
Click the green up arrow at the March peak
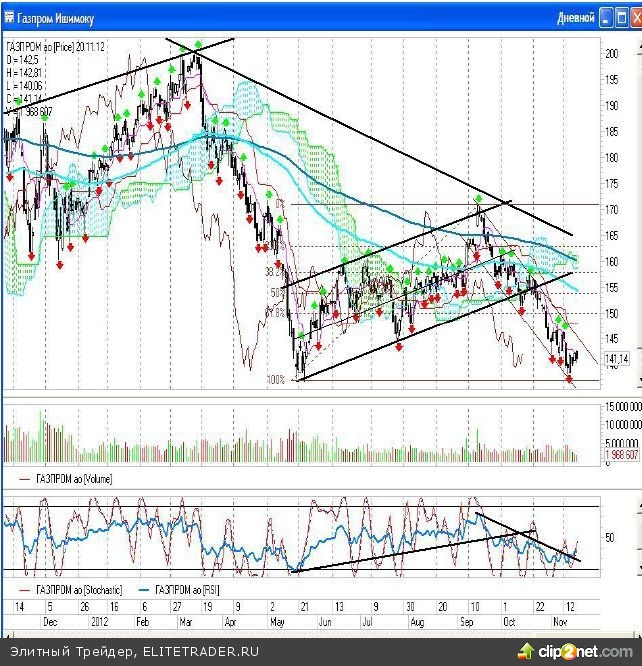[199, 45]
